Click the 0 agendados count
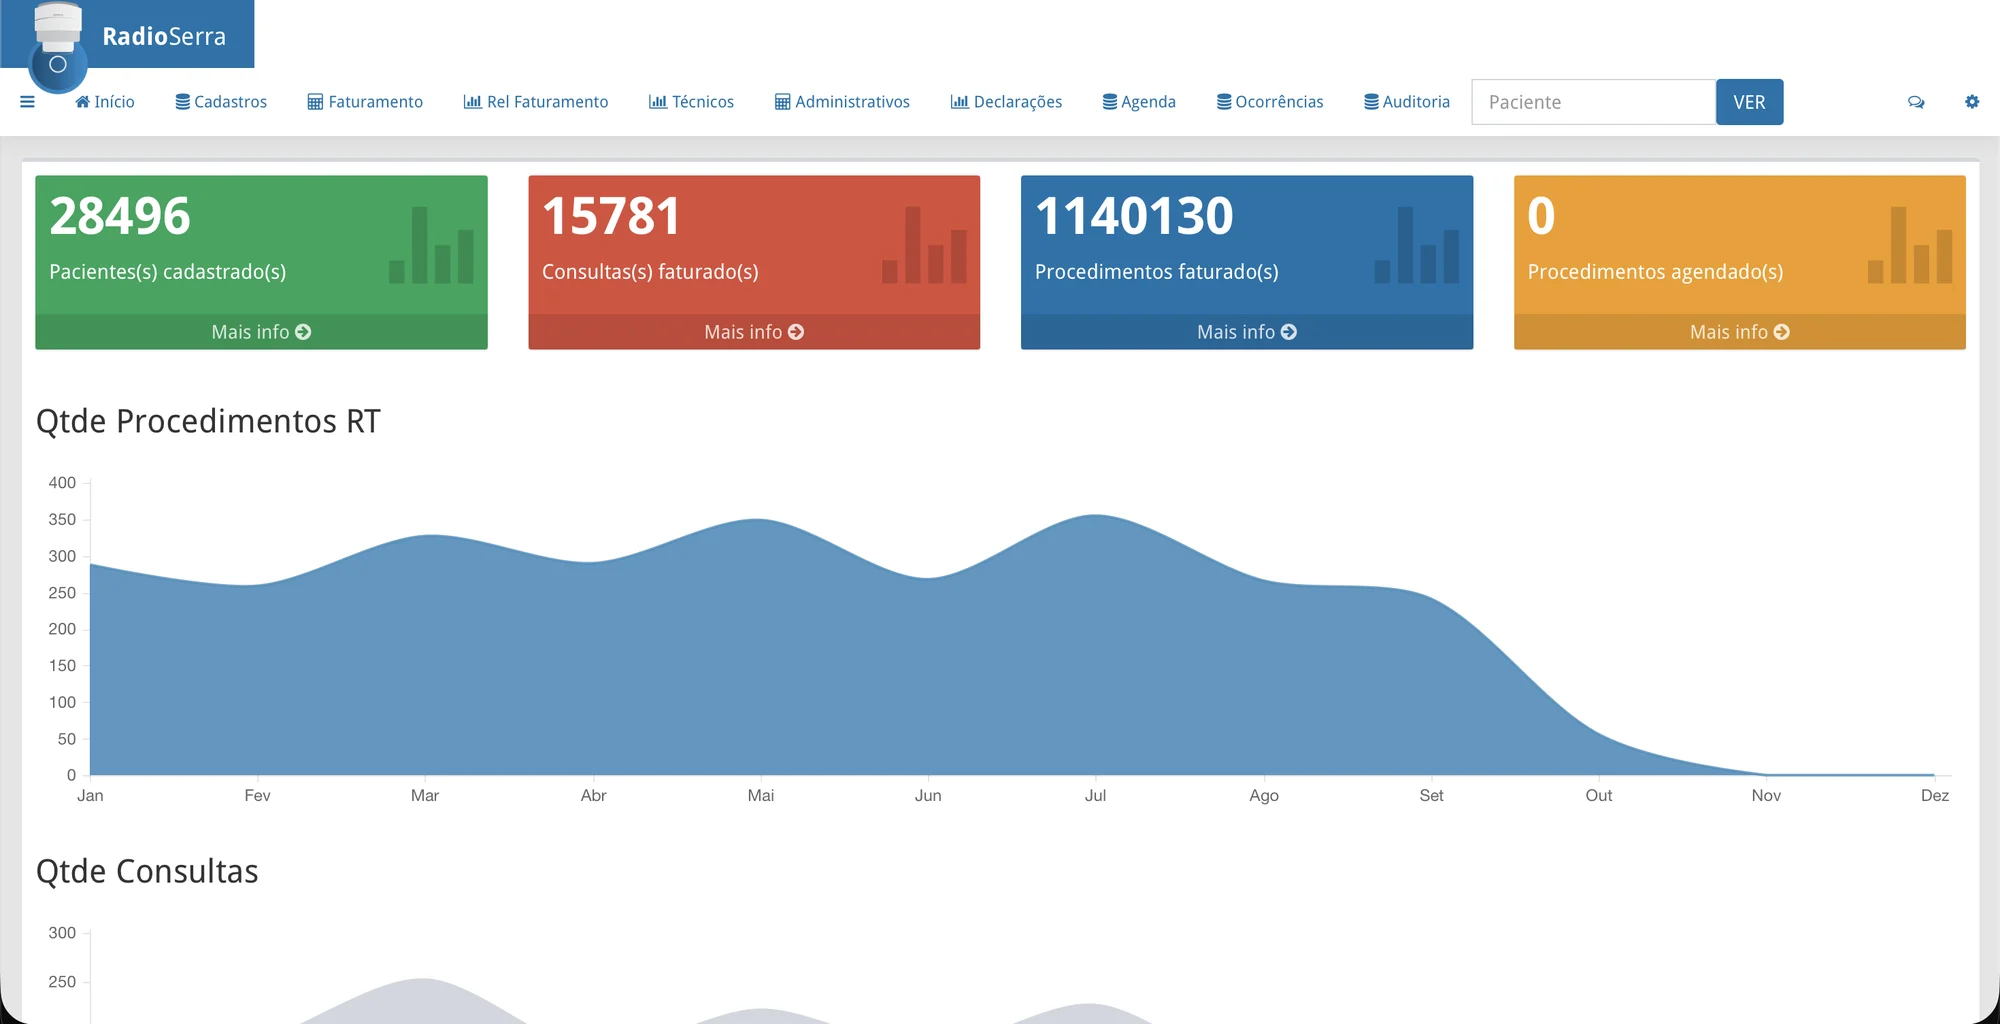This screenshot has width=2000, height=1024. coord(1541,216)
